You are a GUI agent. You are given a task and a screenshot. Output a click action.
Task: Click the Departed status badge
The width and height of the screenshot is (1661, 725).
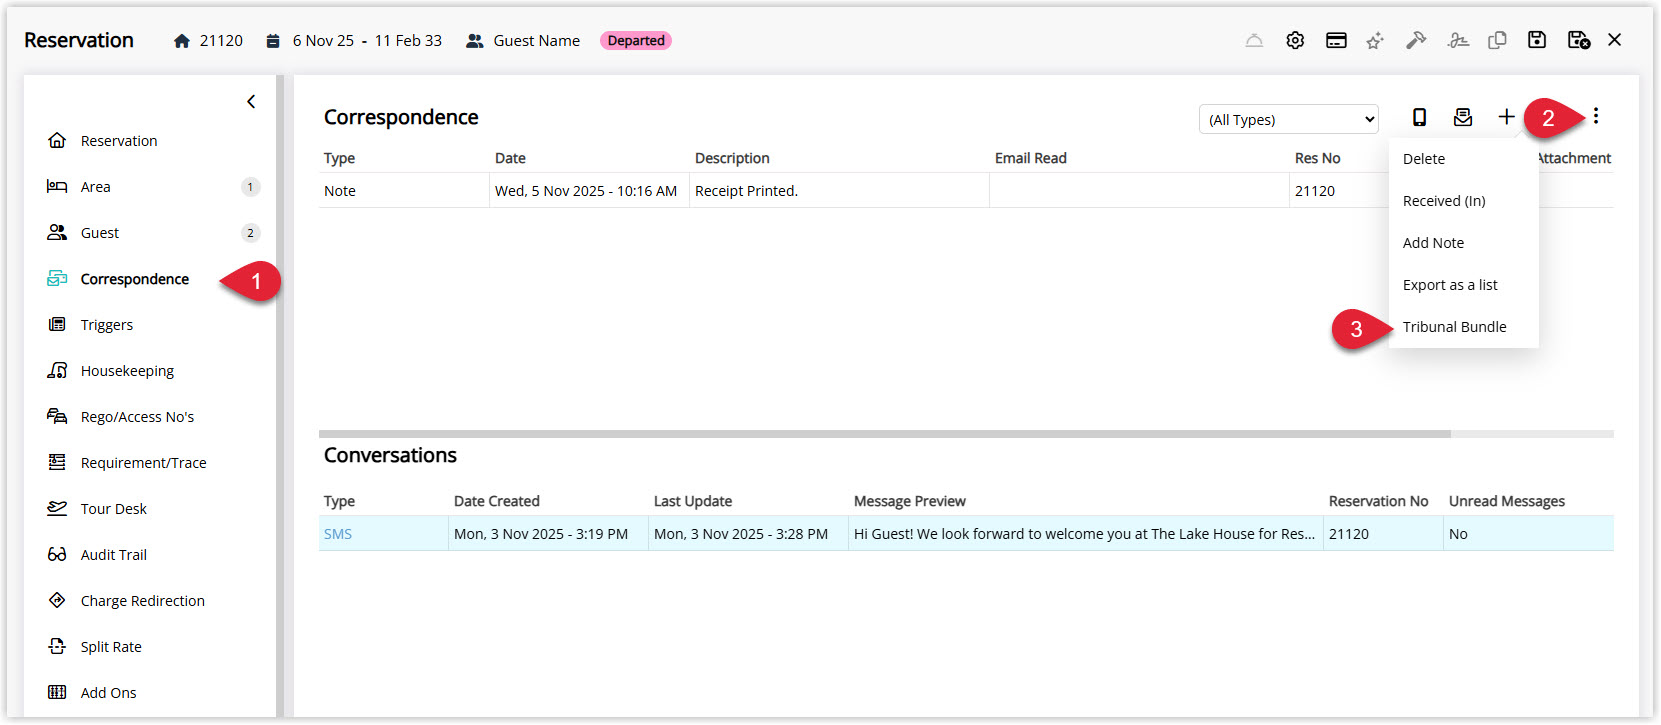pyautogui.click(x=636, y=41)
